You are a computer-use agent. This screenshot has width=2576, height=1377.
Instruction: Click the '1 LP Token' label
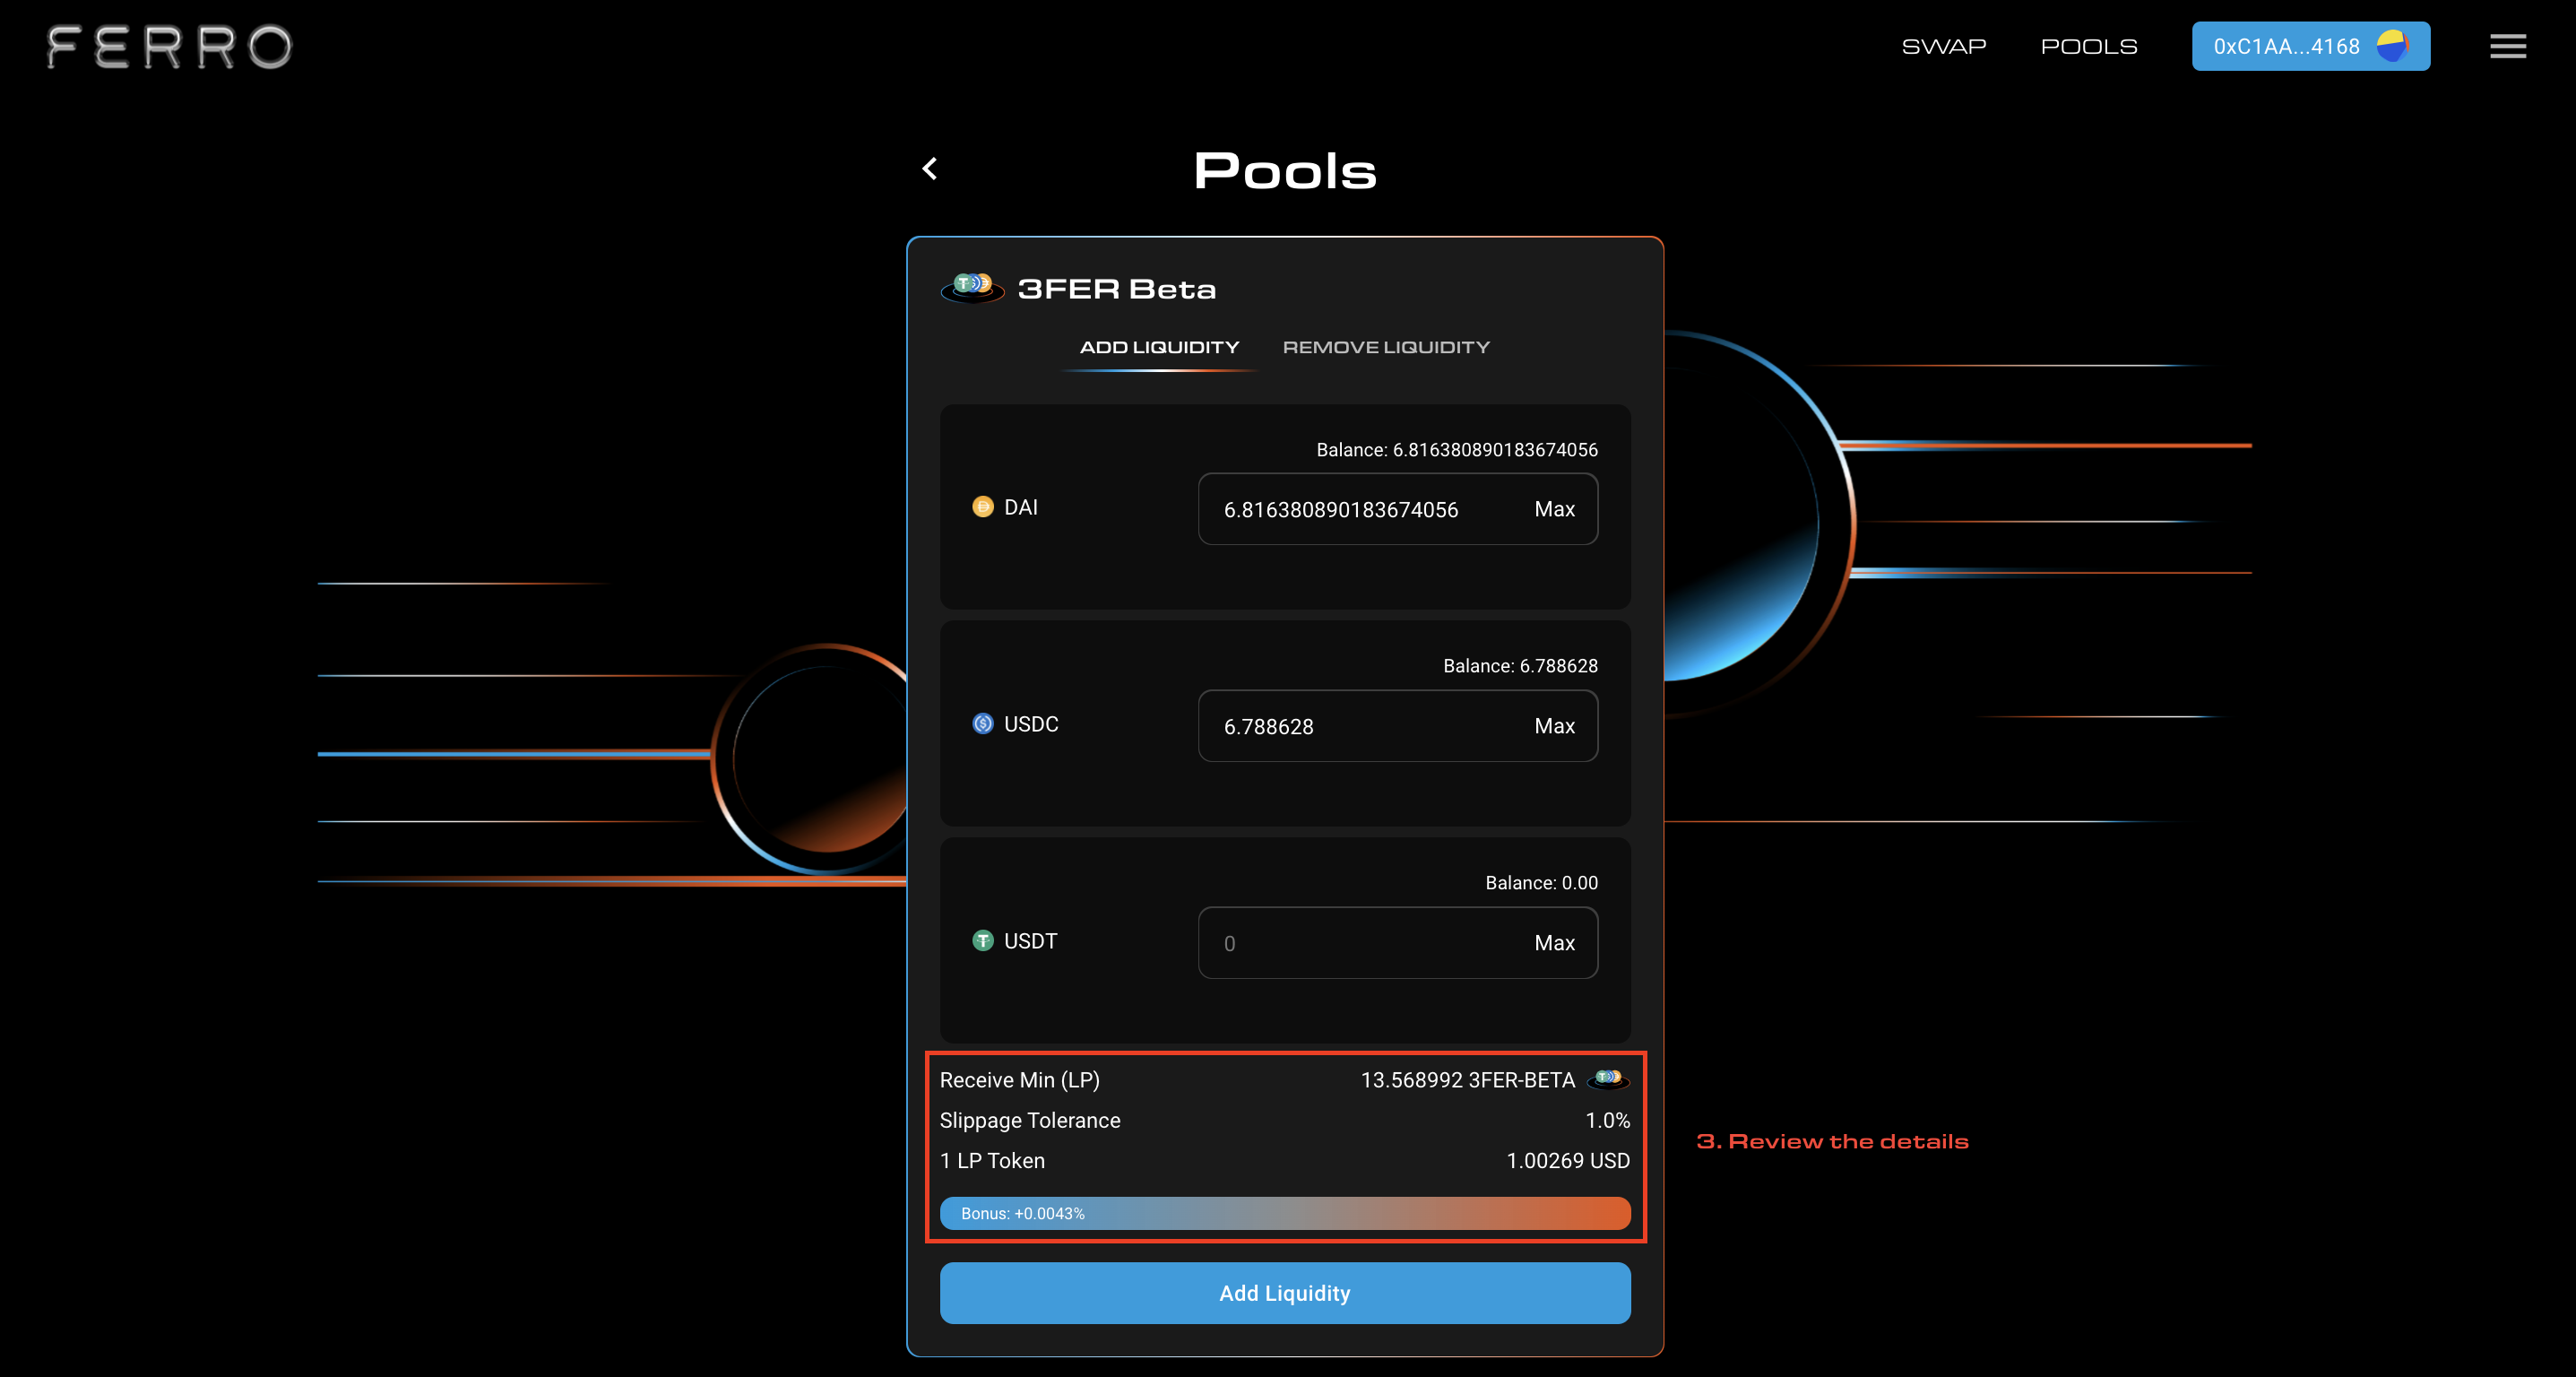pyautogui.click(x=992, y=1160)
